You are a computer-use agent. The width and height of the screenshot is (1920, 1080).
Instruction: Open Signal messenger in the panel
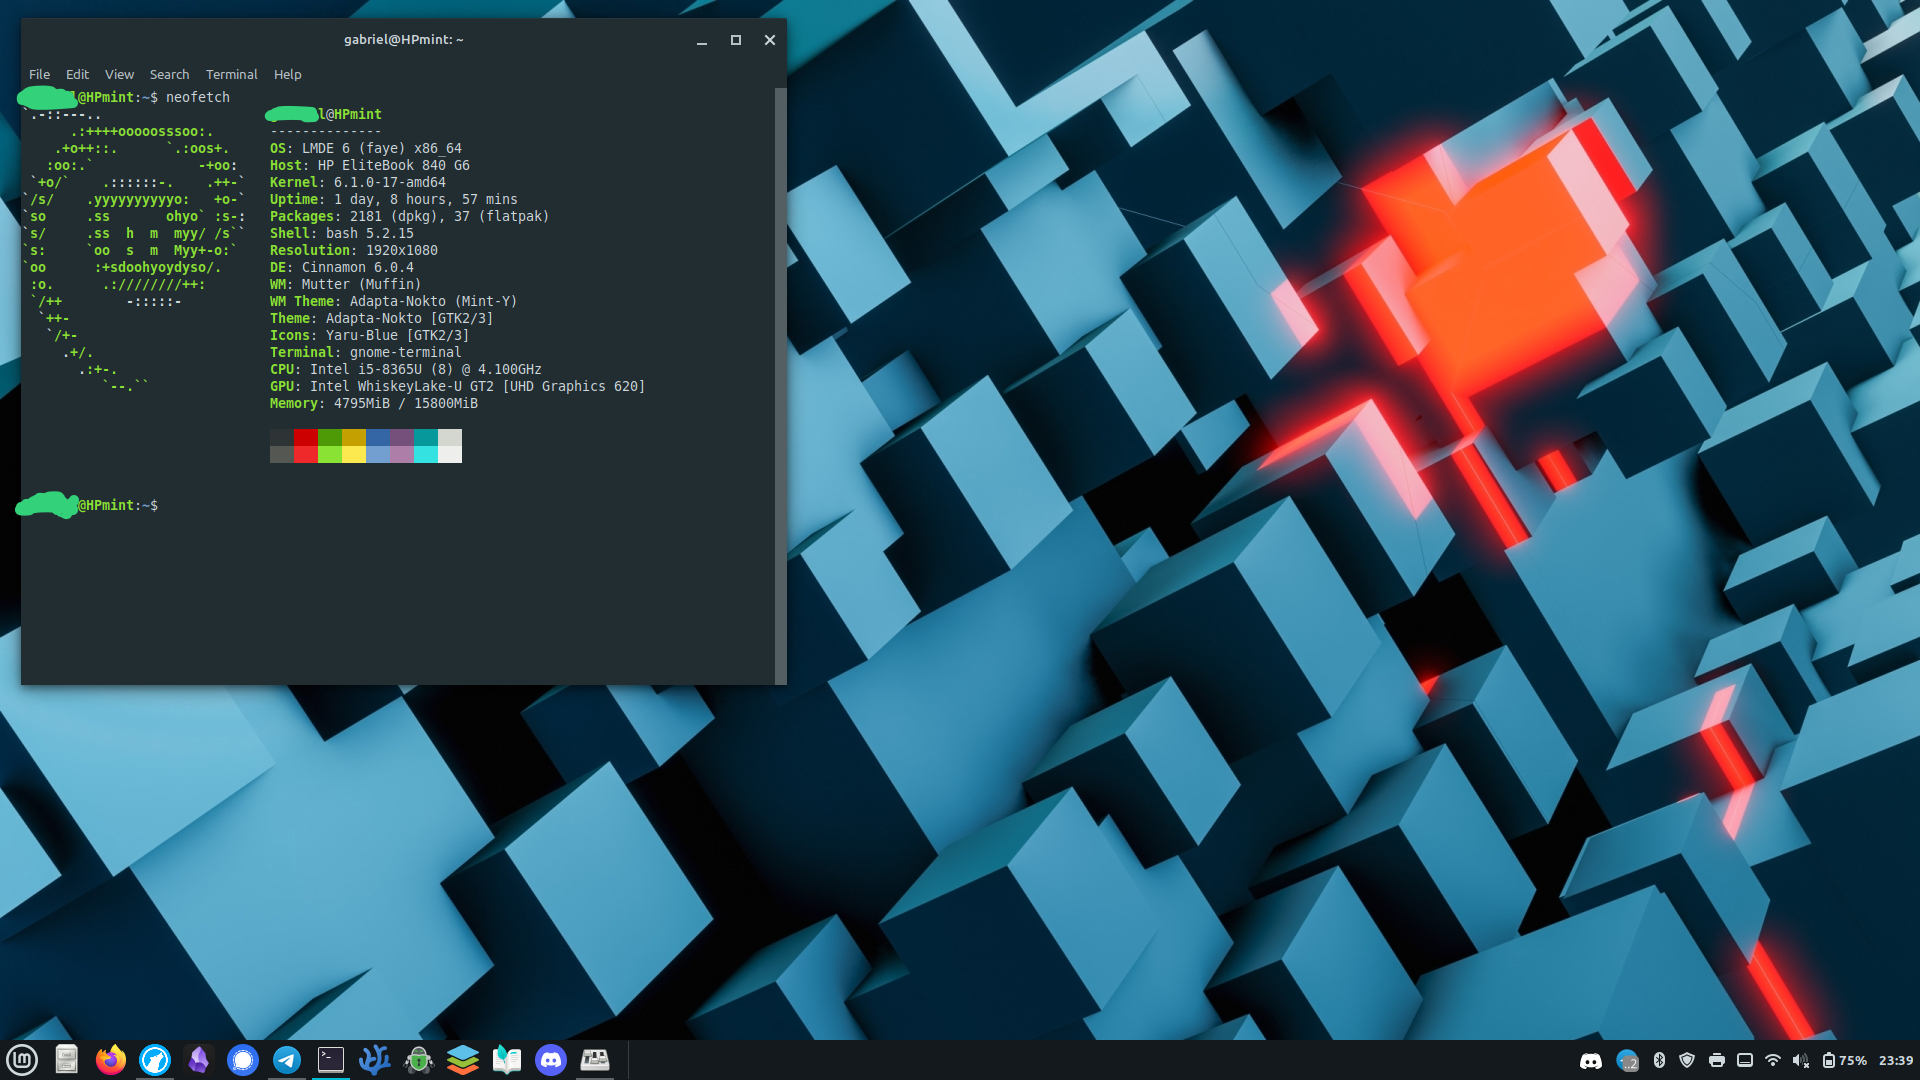pyautogui.click(x=243, y=1059)
